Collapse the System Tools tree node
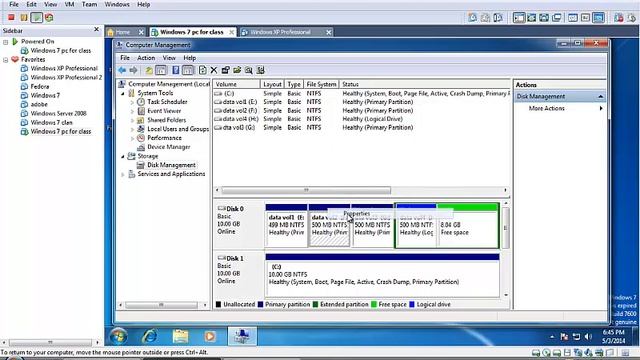640x360 pixels. click(123, 93)
